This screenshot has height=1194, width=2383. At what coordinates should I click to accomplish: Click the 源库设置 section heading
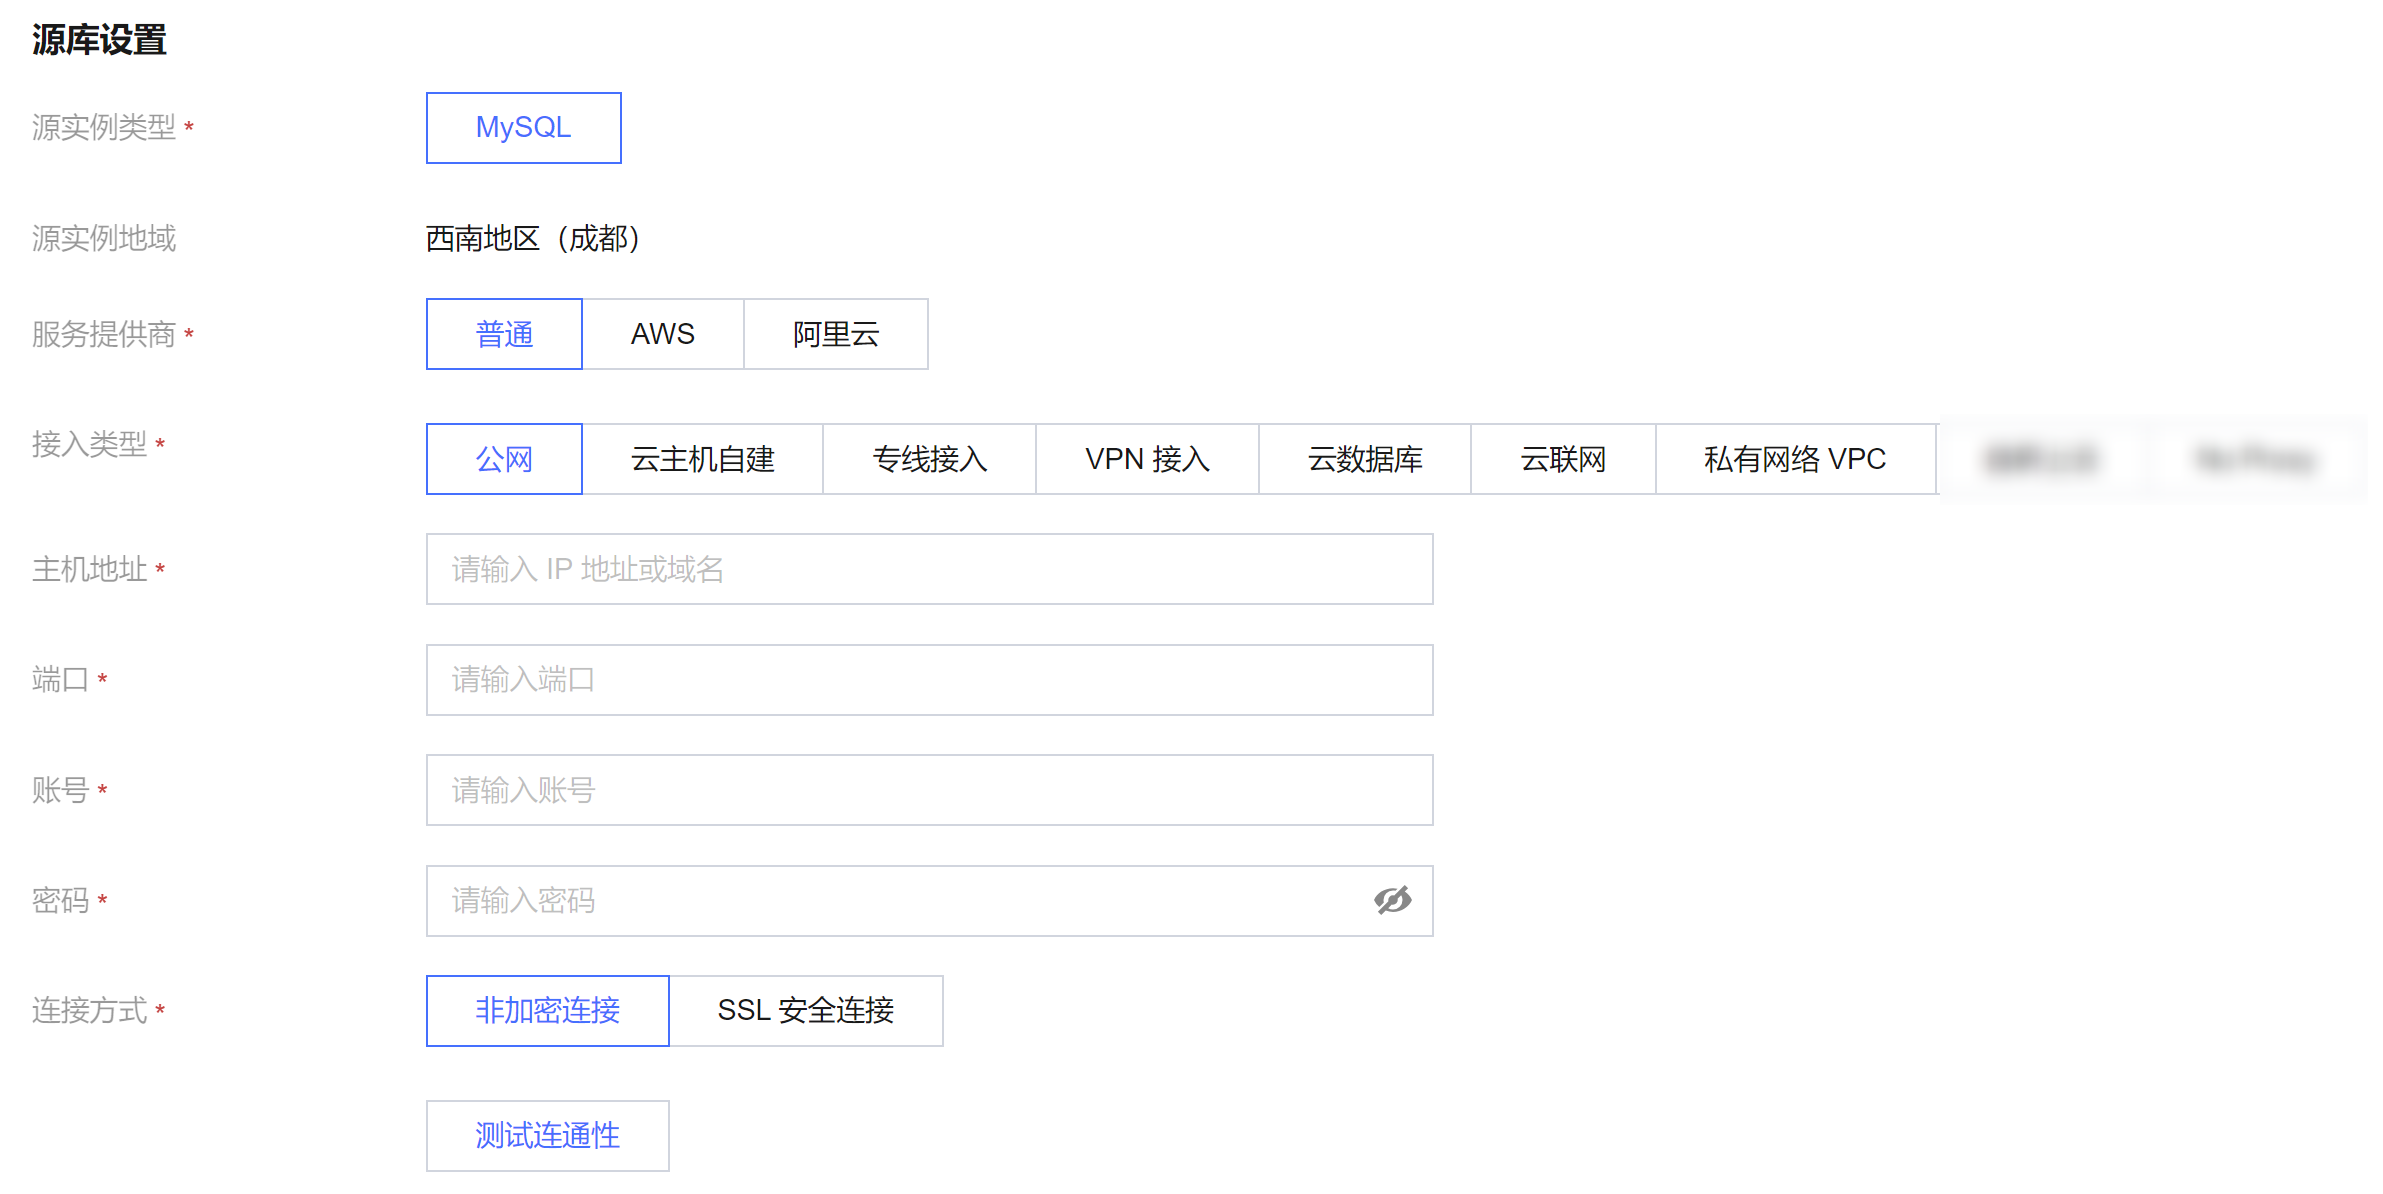click(x=99, y=41)
